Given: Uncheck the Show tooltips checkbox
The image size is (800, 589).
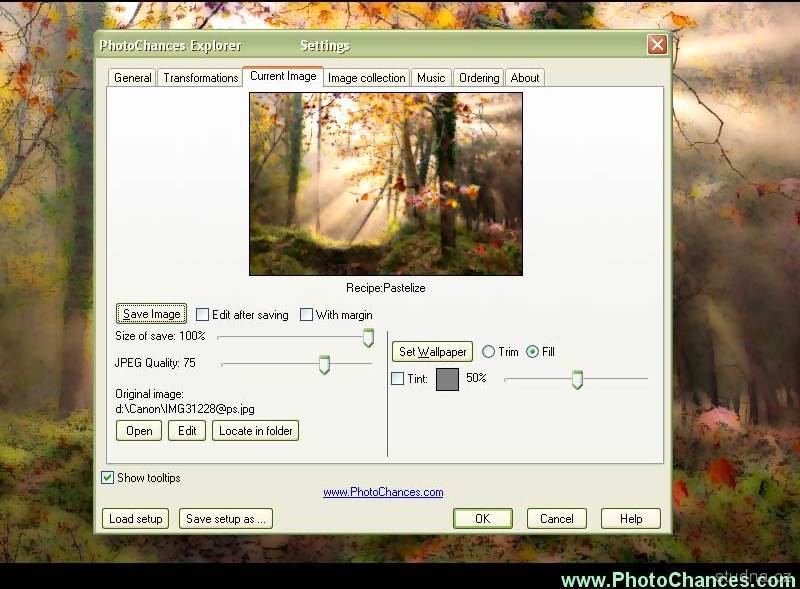Looking at the screenshot, I should pyautogui.click(x=107, y=478).
